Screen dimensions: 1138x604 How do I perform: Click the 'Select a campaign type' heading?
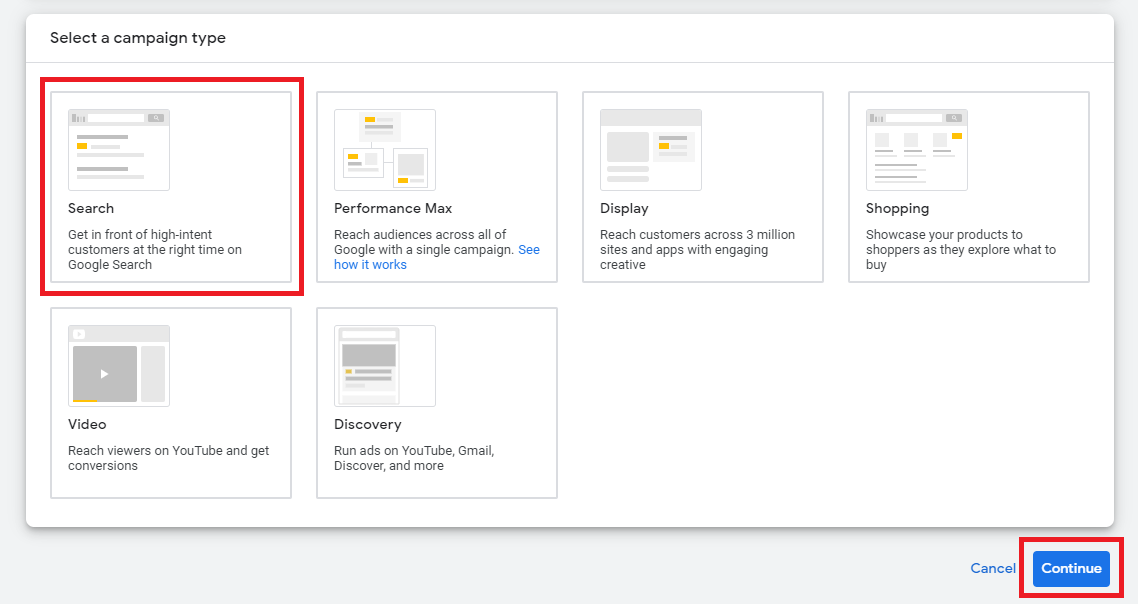[x=138, y=38]
